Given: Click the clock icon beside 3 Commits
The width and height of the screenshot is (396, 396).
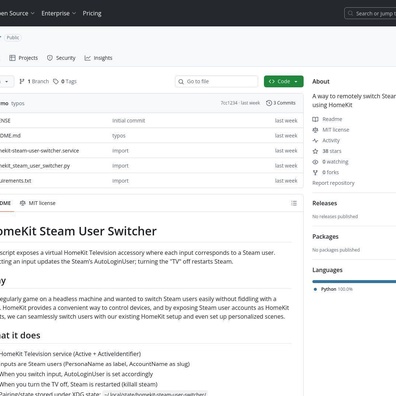Looking at the screenshot, I should [x=269, y=103].
